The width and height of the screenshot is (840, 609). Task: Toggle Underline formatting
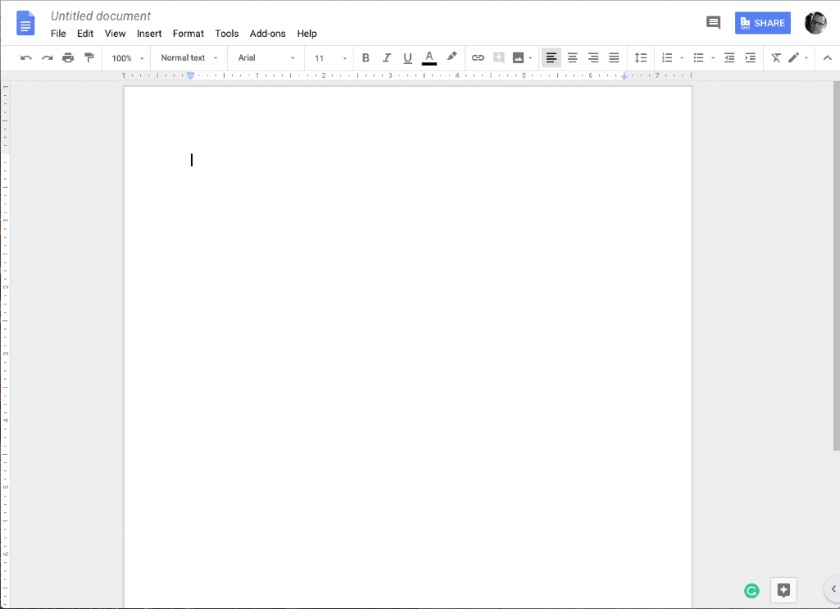(x=408, y=58)
